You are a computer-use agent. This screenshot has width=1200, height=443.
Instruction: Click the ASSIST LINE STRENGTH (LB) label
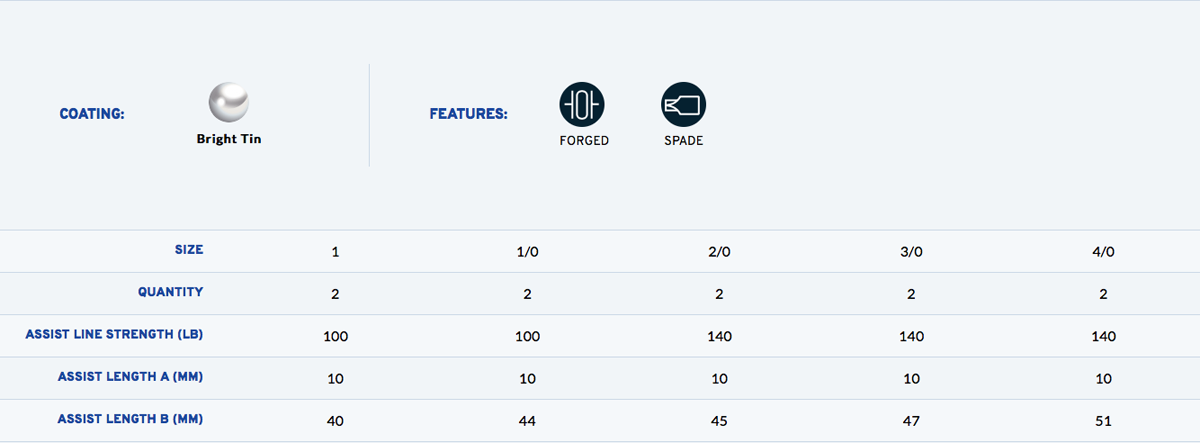point(115,334)
